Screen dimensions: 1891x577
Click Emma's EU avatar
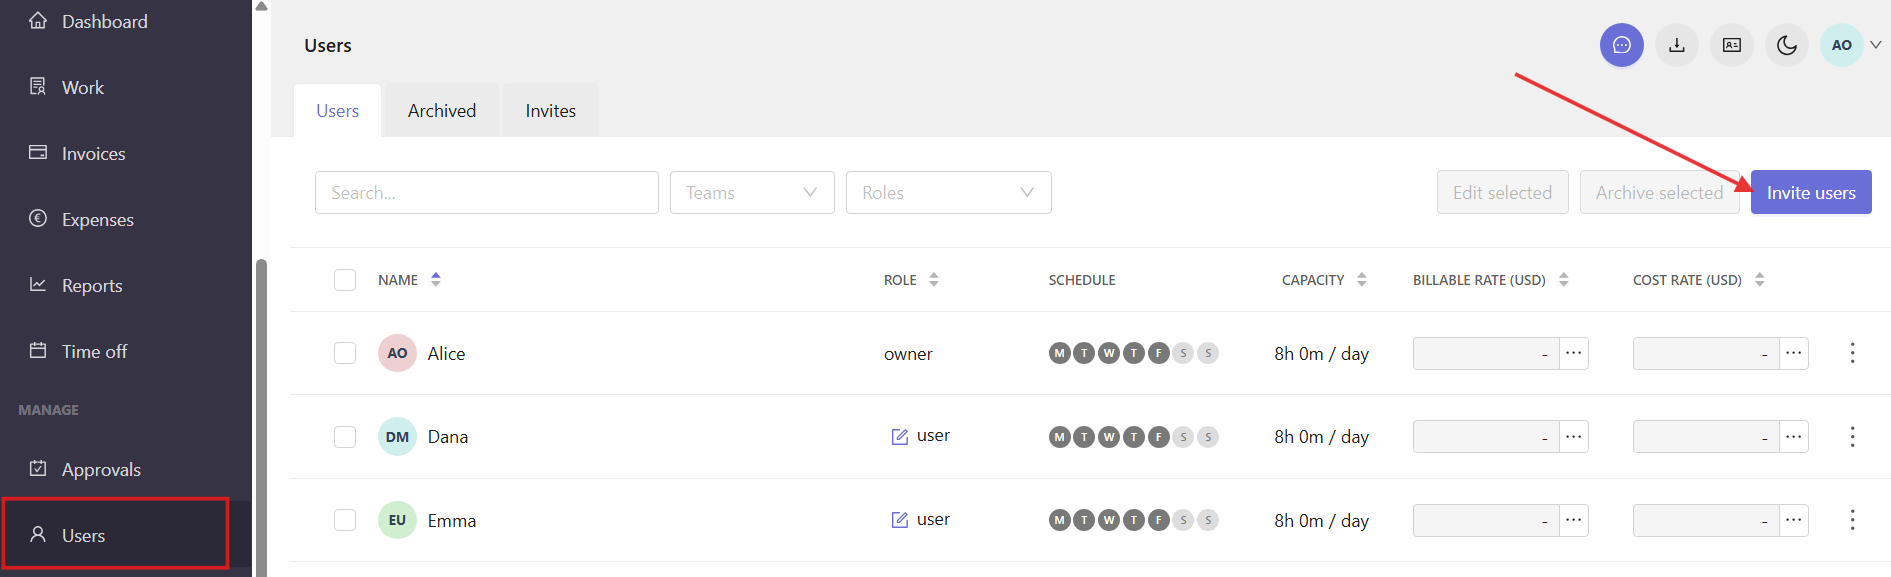(397, 520)
